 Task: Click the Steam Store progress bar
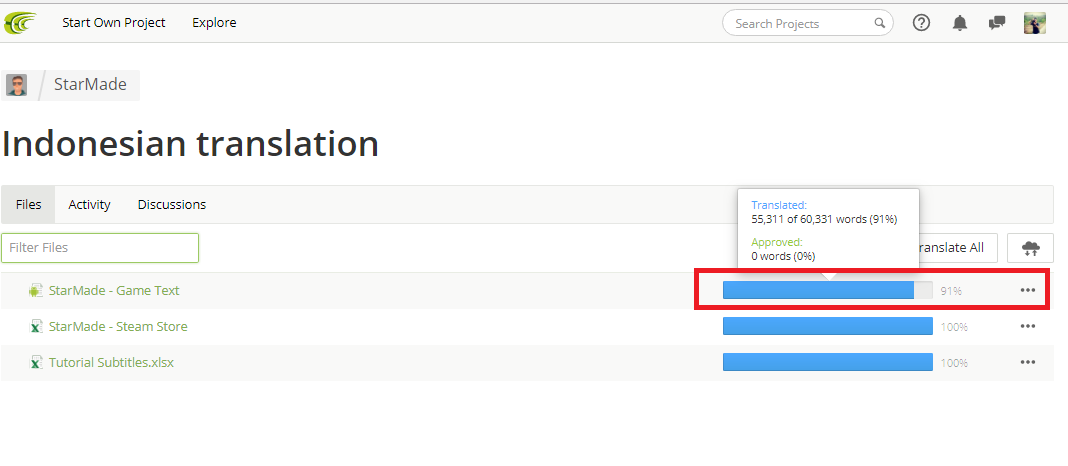827,327
